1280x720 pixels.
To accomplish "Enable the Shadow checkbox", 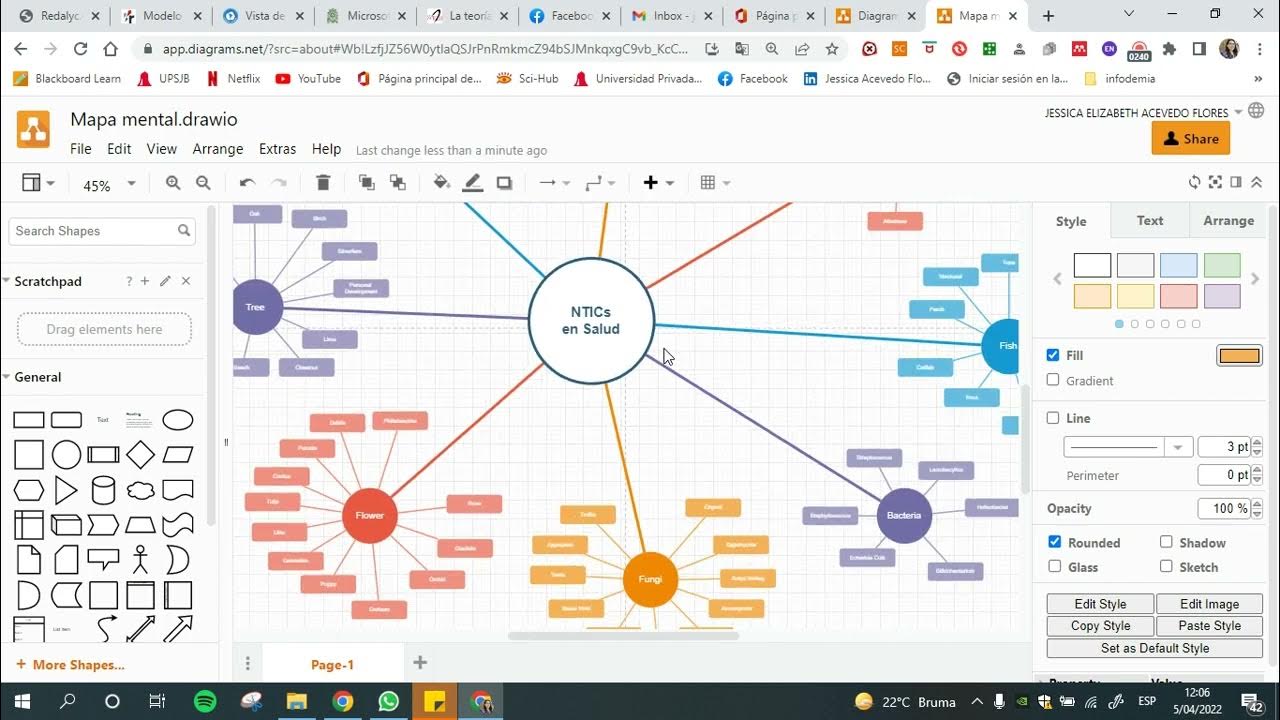I will 1166,542.
